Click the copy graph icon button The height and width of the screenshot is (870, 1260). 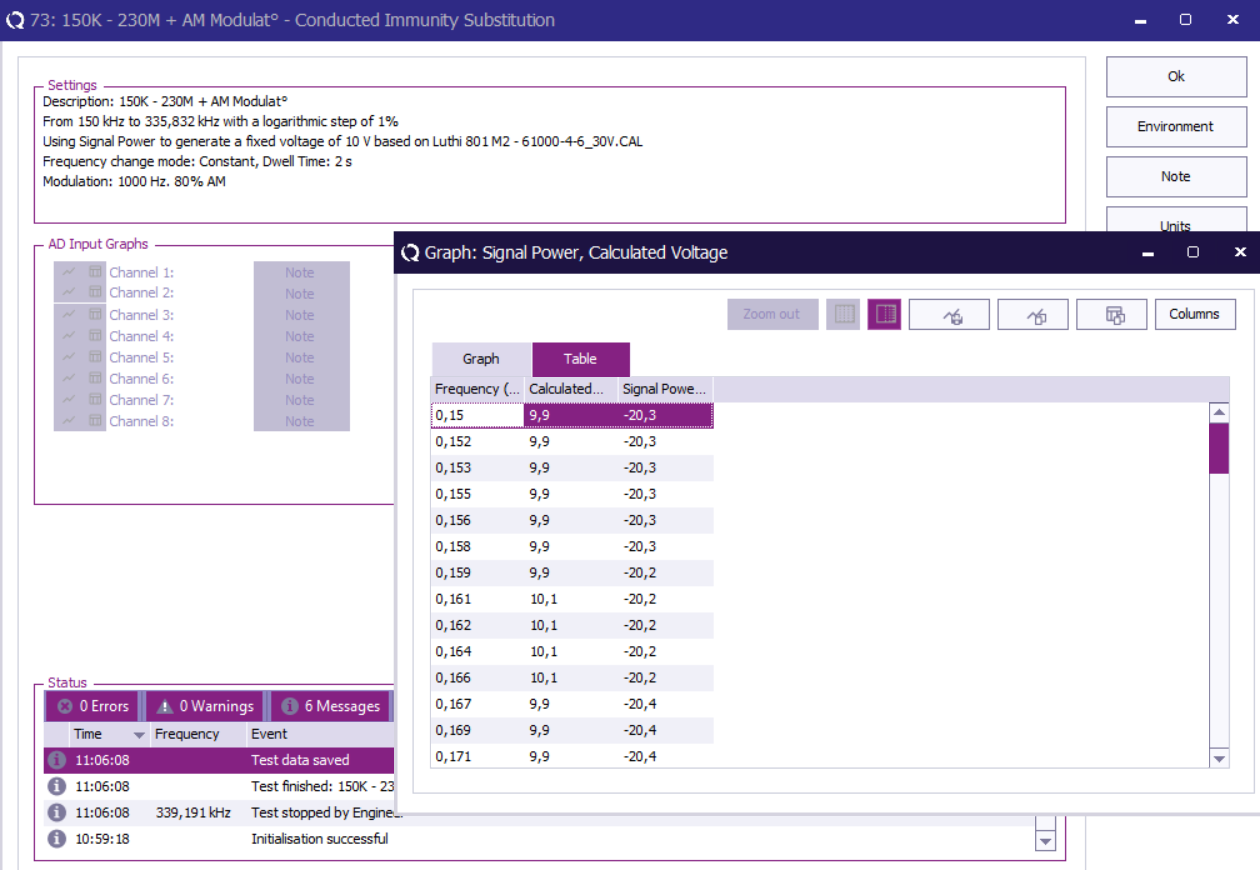[1033, 314]
